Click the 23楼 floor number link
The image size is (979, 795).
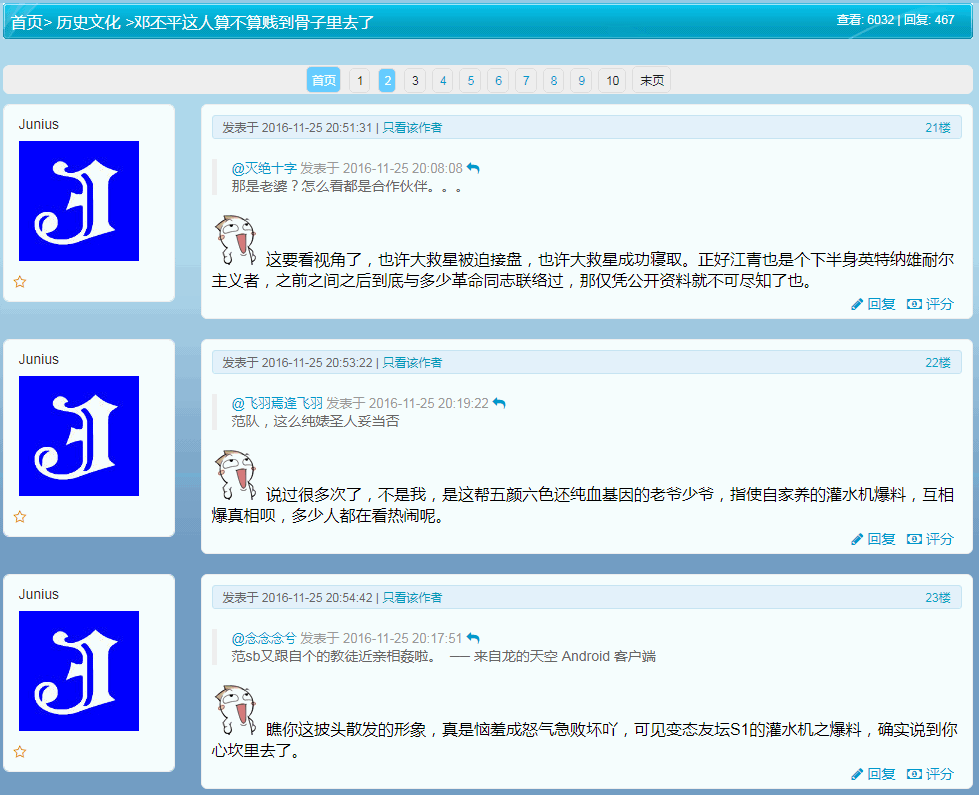[938, 597]
